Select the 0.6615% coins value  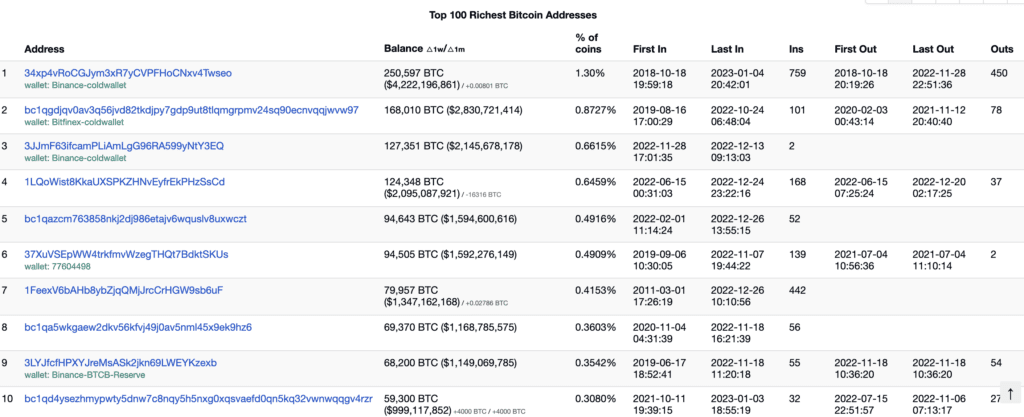(x=595, y=146)
